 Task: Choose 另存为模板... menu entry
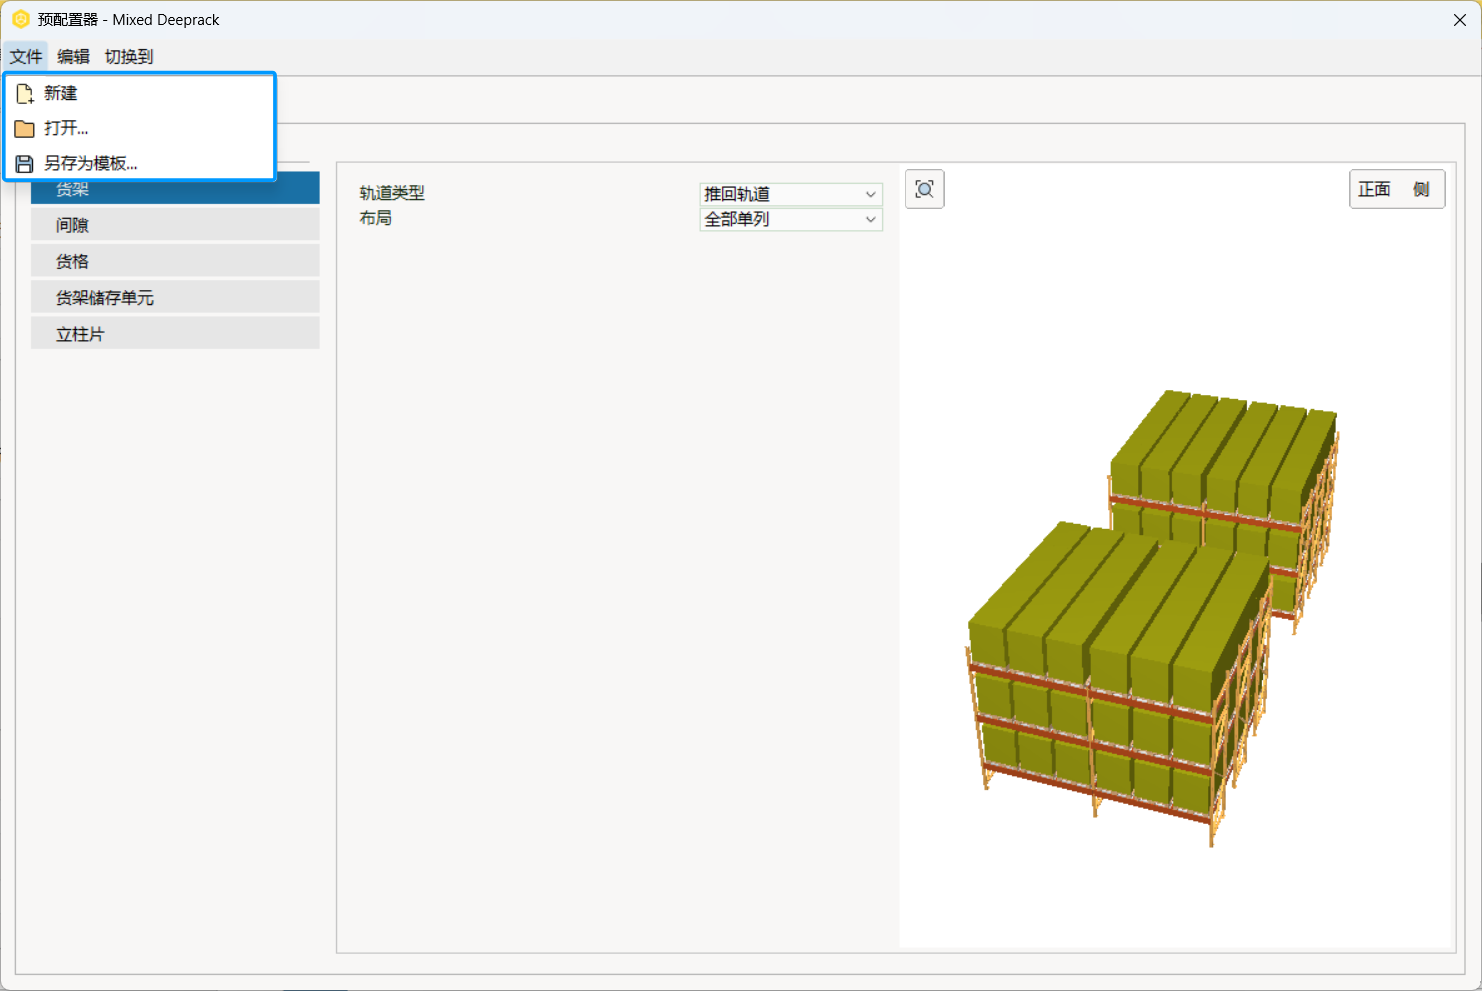click(x=140, y=164)
